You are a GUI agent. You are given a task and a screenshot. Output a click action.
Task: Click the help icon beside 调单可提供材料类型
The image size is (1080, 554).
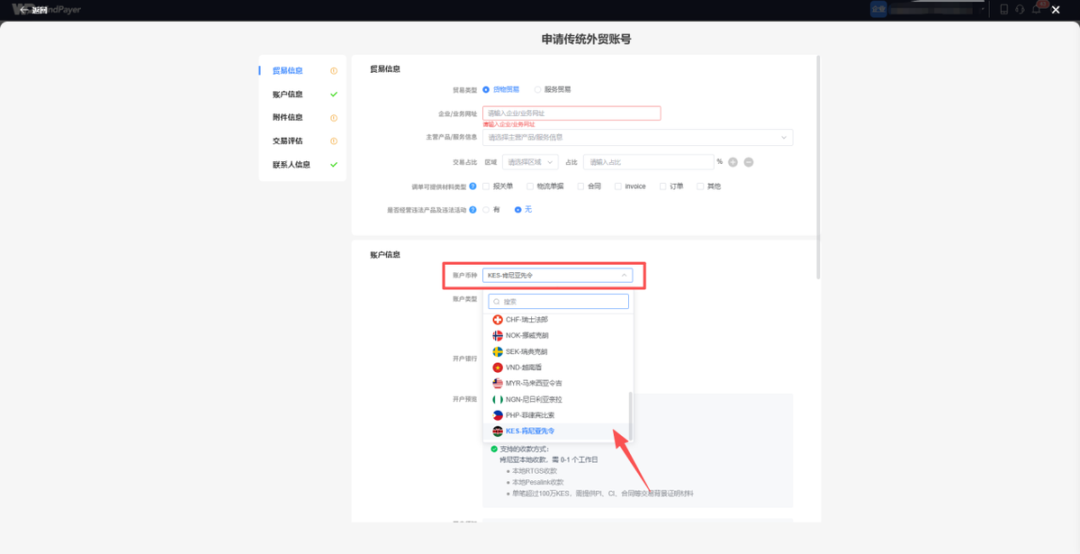[472, 186]
